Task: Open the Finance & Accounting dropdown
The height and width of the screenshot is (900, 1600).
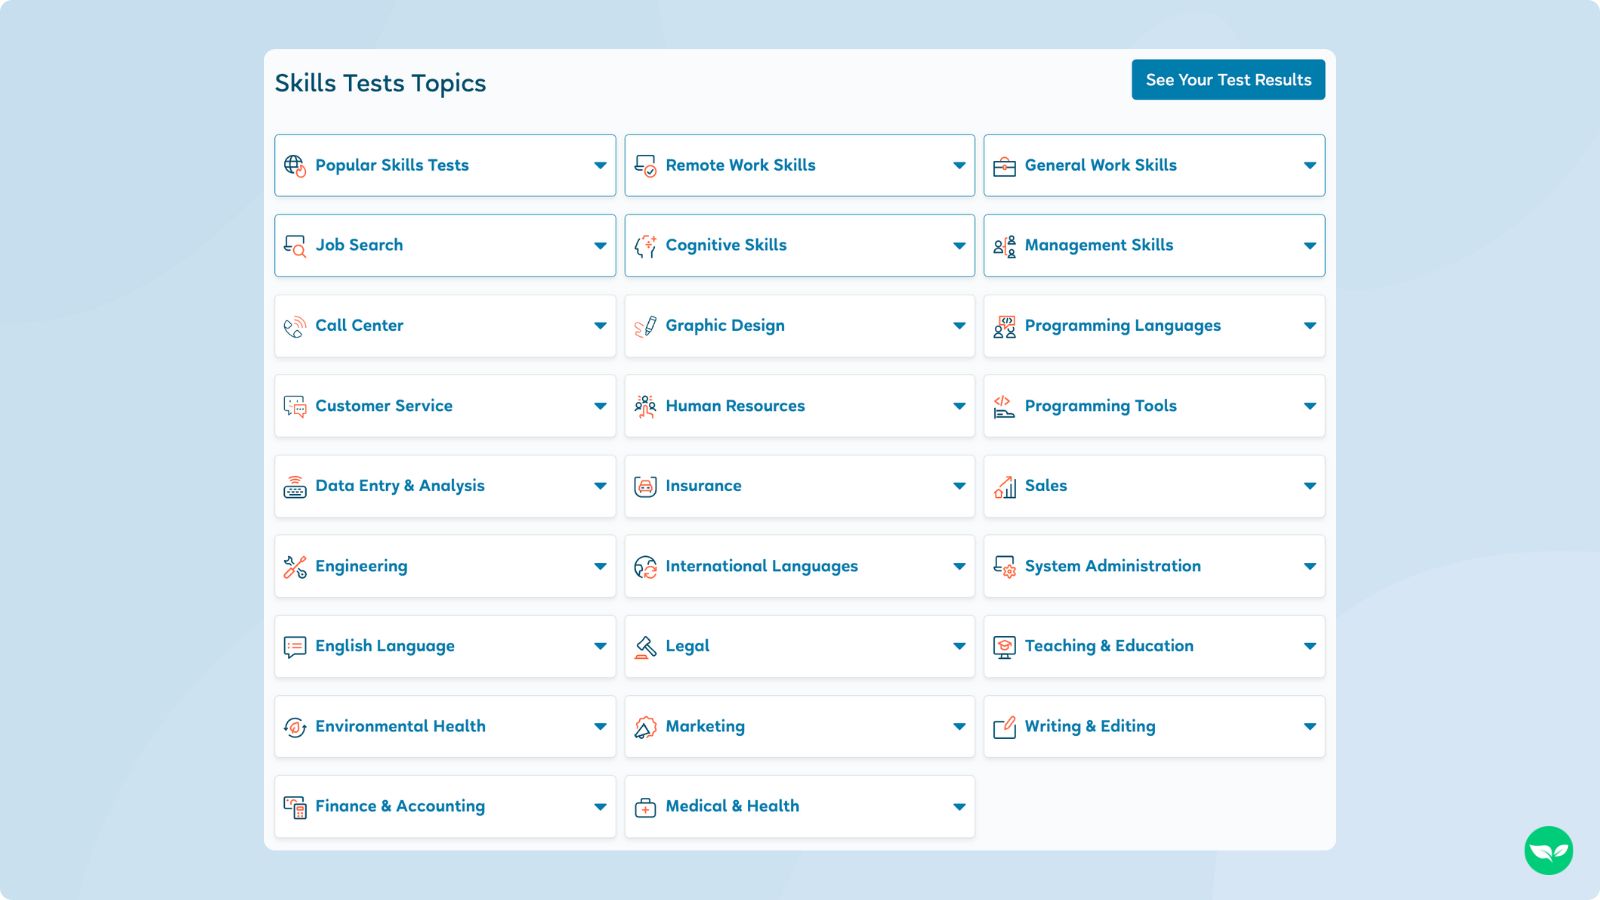Action: coord(600,806)
